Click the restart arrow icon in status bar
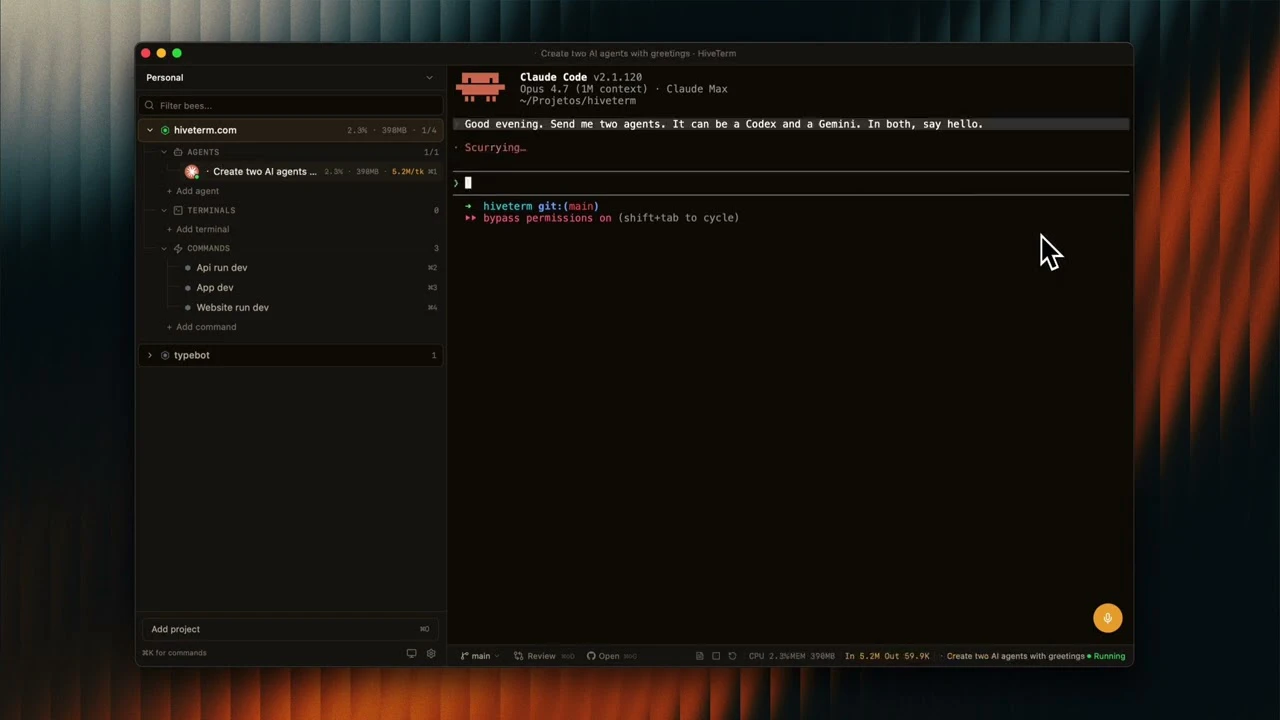Screen dimensions: 1280x720 pyautogui.click(x=732, y=656)
